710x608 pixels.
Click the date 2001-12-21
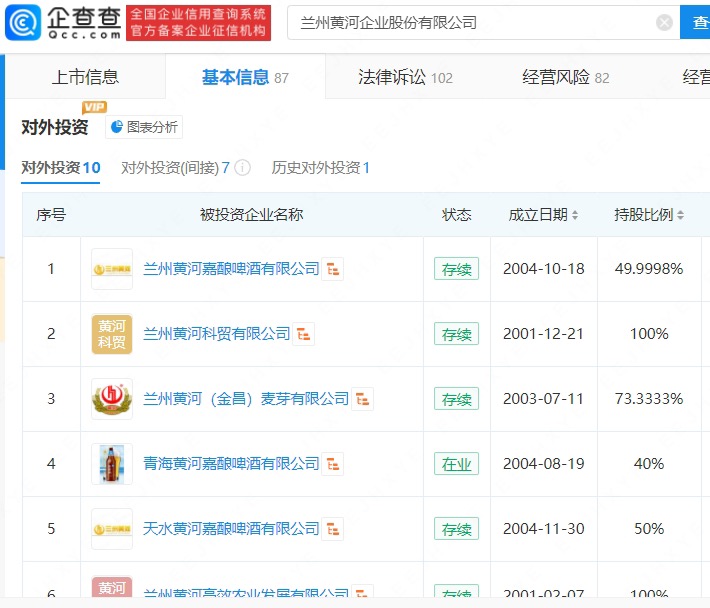[543, 334]
